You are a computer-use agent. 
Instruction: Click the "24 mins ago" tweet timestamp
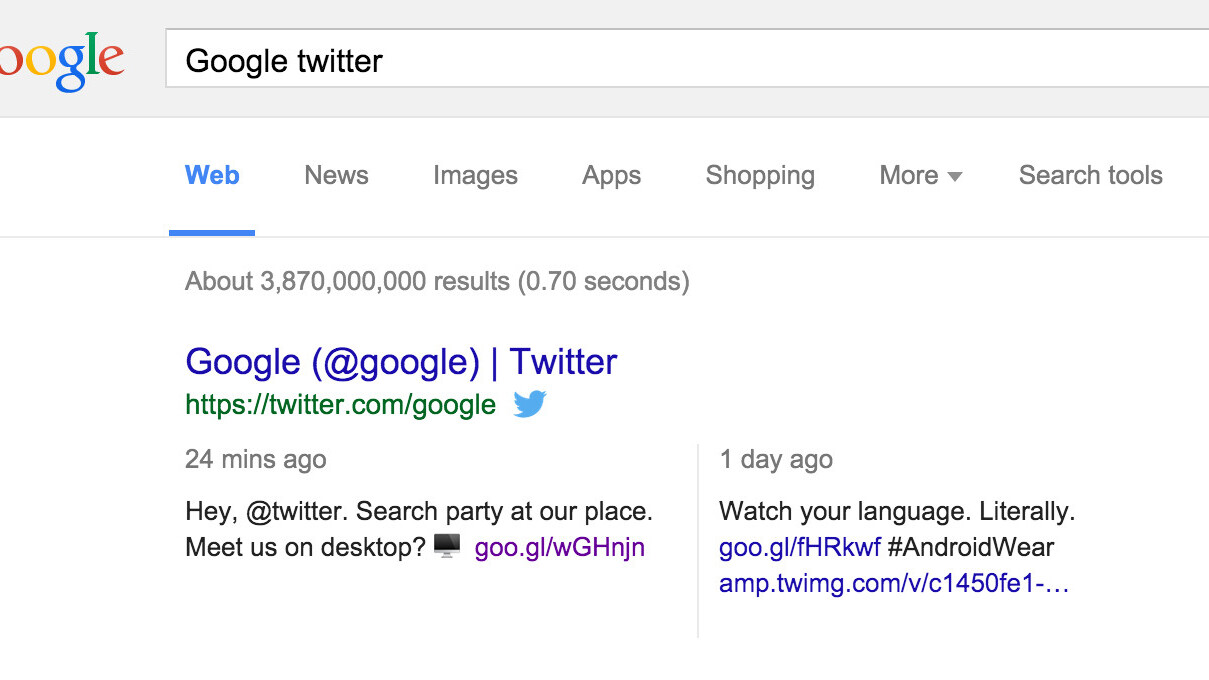coord(255,459)
